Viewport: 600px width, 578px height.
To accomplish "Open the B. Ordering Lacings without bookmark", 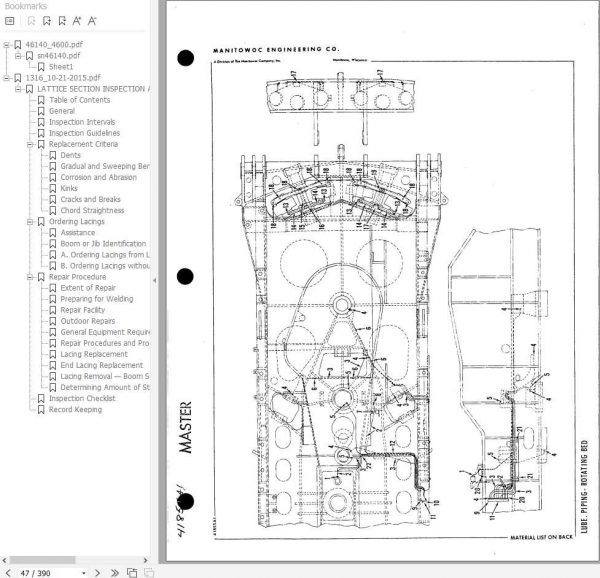I will tap(105, 266).
